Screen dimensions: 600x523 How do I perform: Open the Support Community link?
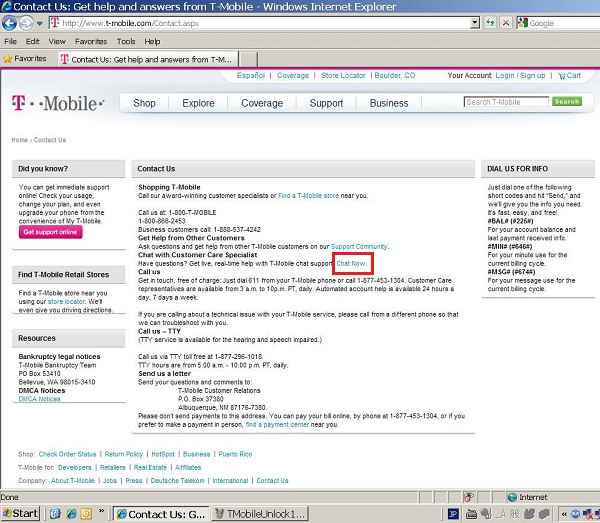359,246
